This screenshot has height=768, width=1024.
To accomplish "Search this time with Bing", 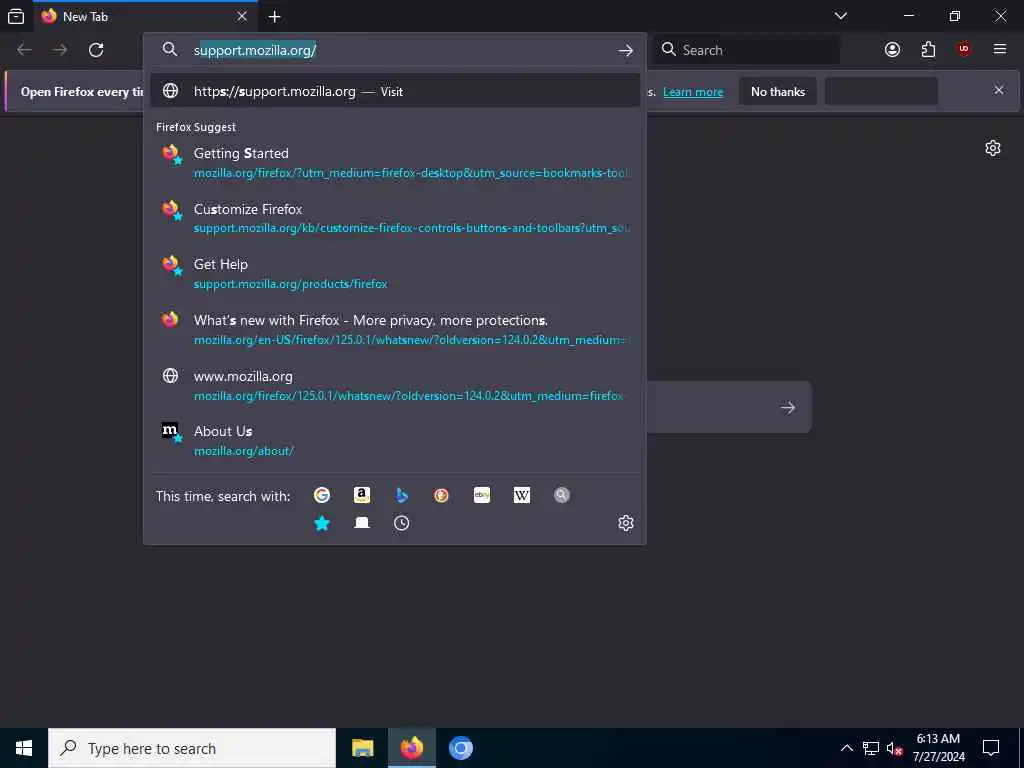I will click(402, 495).
